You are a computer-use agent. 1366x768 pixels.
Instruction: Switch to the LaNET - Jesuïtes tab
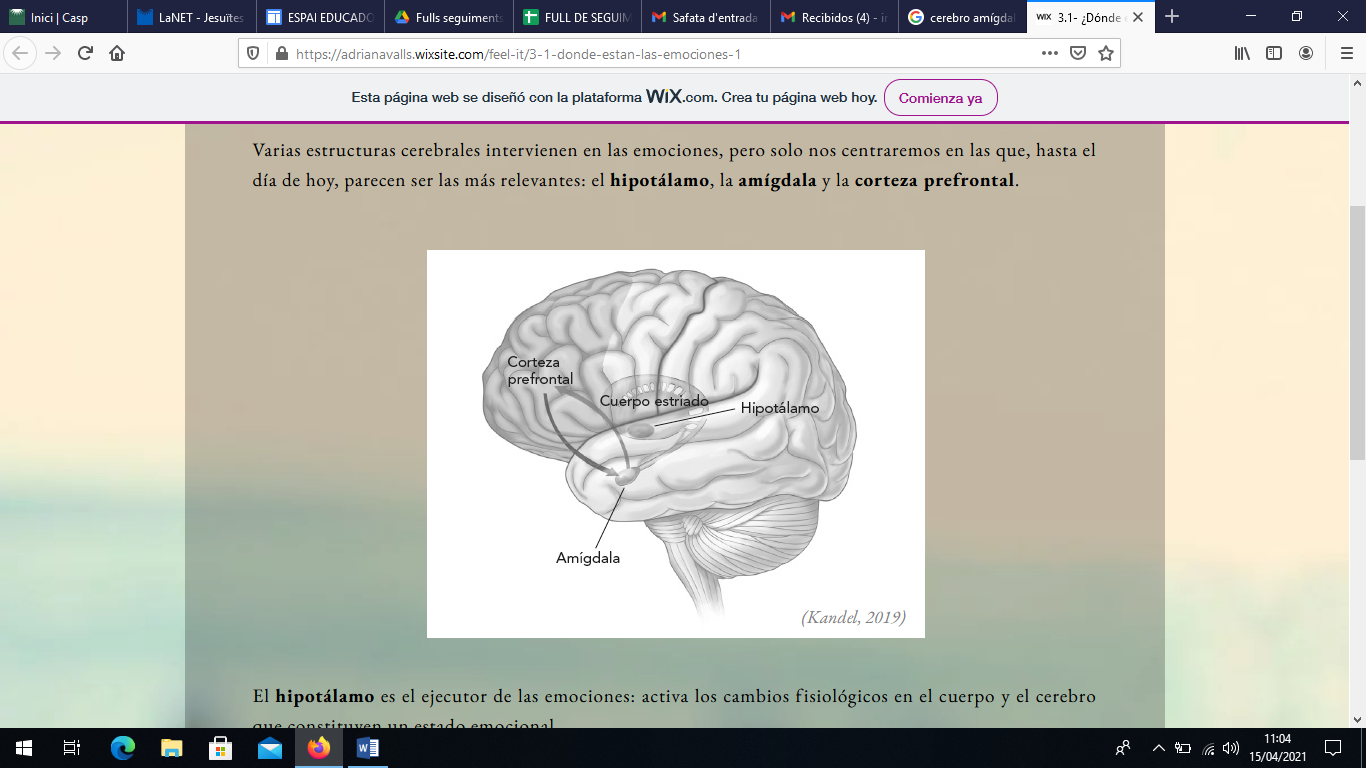coord(192,17)
